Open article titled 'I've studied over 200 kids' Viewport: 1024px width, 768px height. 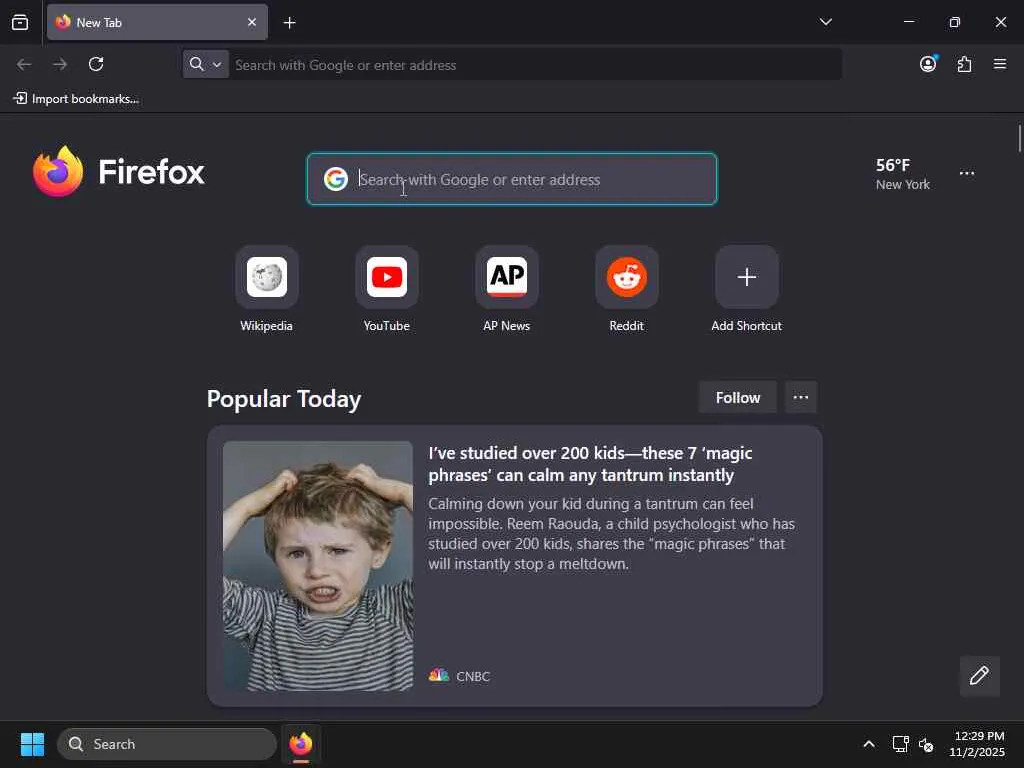(590, 464)
